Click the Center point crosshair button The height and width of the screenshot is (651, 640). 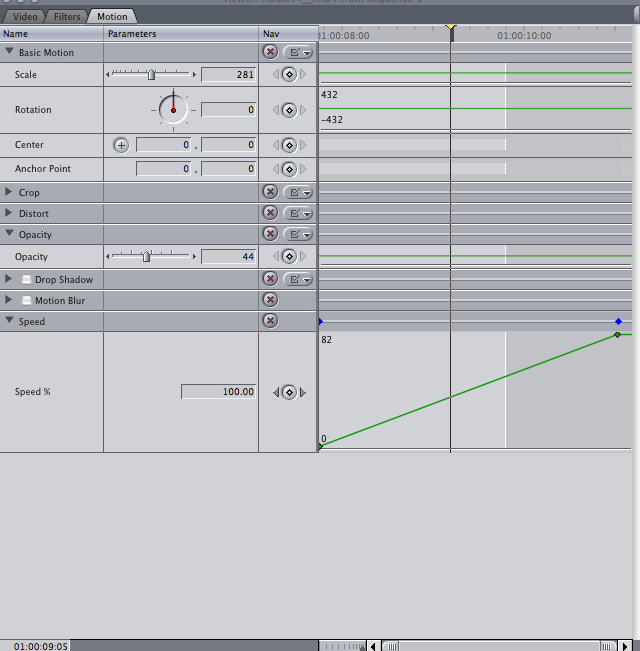coord(121,145)
